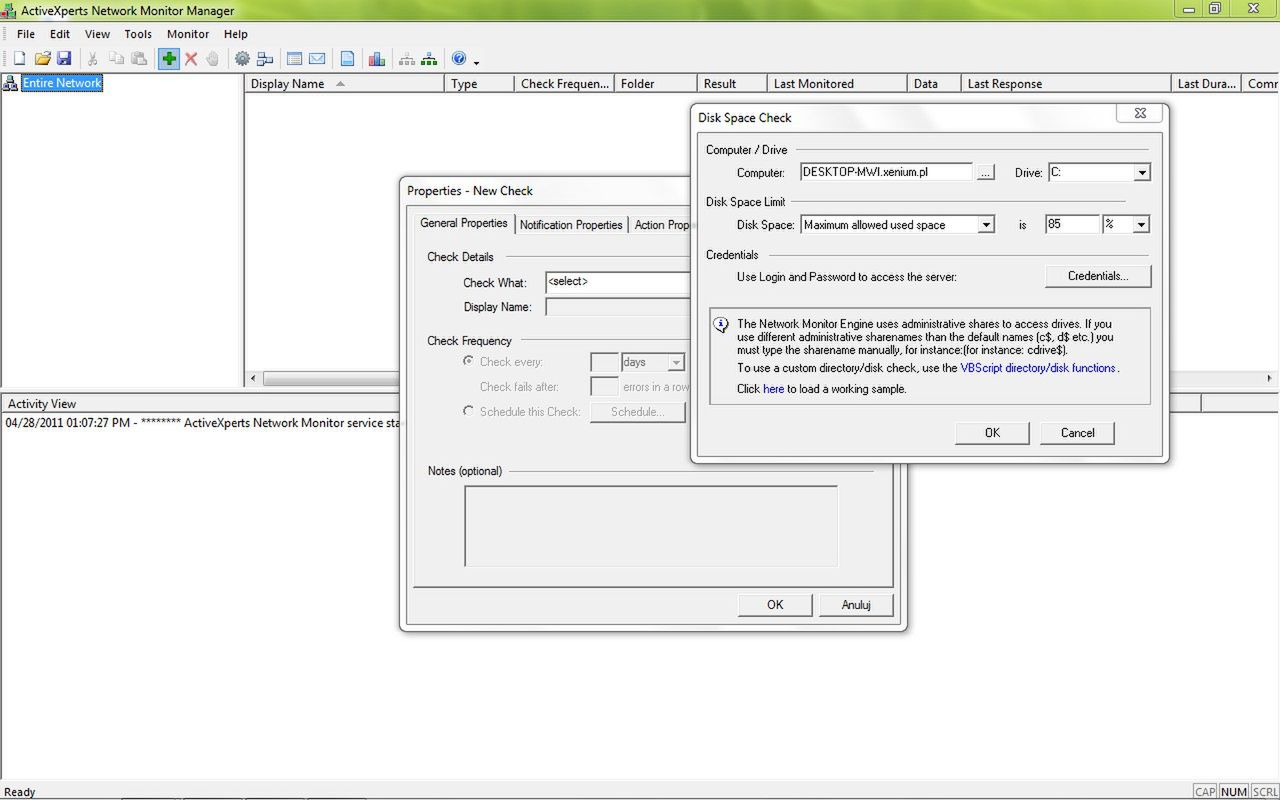Open the 'VBScript directory/disk functions' link

tap(1038, 368)
